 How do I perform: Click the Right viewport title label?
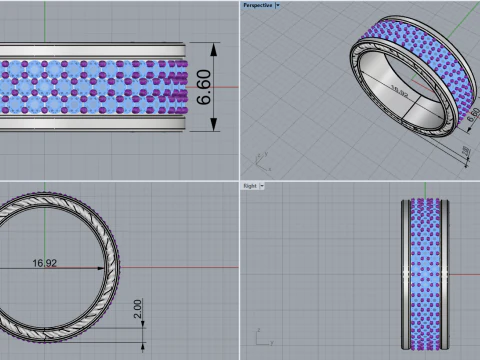250,186
